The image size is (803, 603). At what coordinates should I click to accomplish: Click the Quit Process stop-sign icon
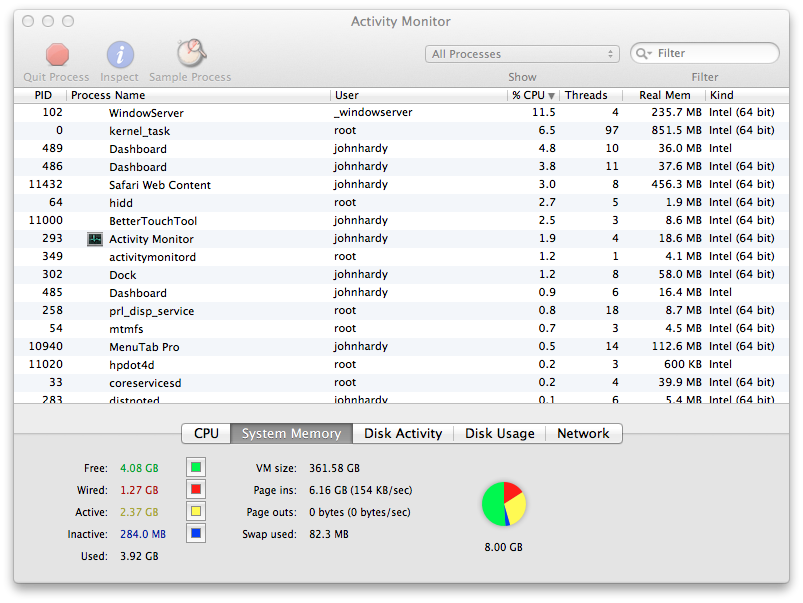coord(57,55)
